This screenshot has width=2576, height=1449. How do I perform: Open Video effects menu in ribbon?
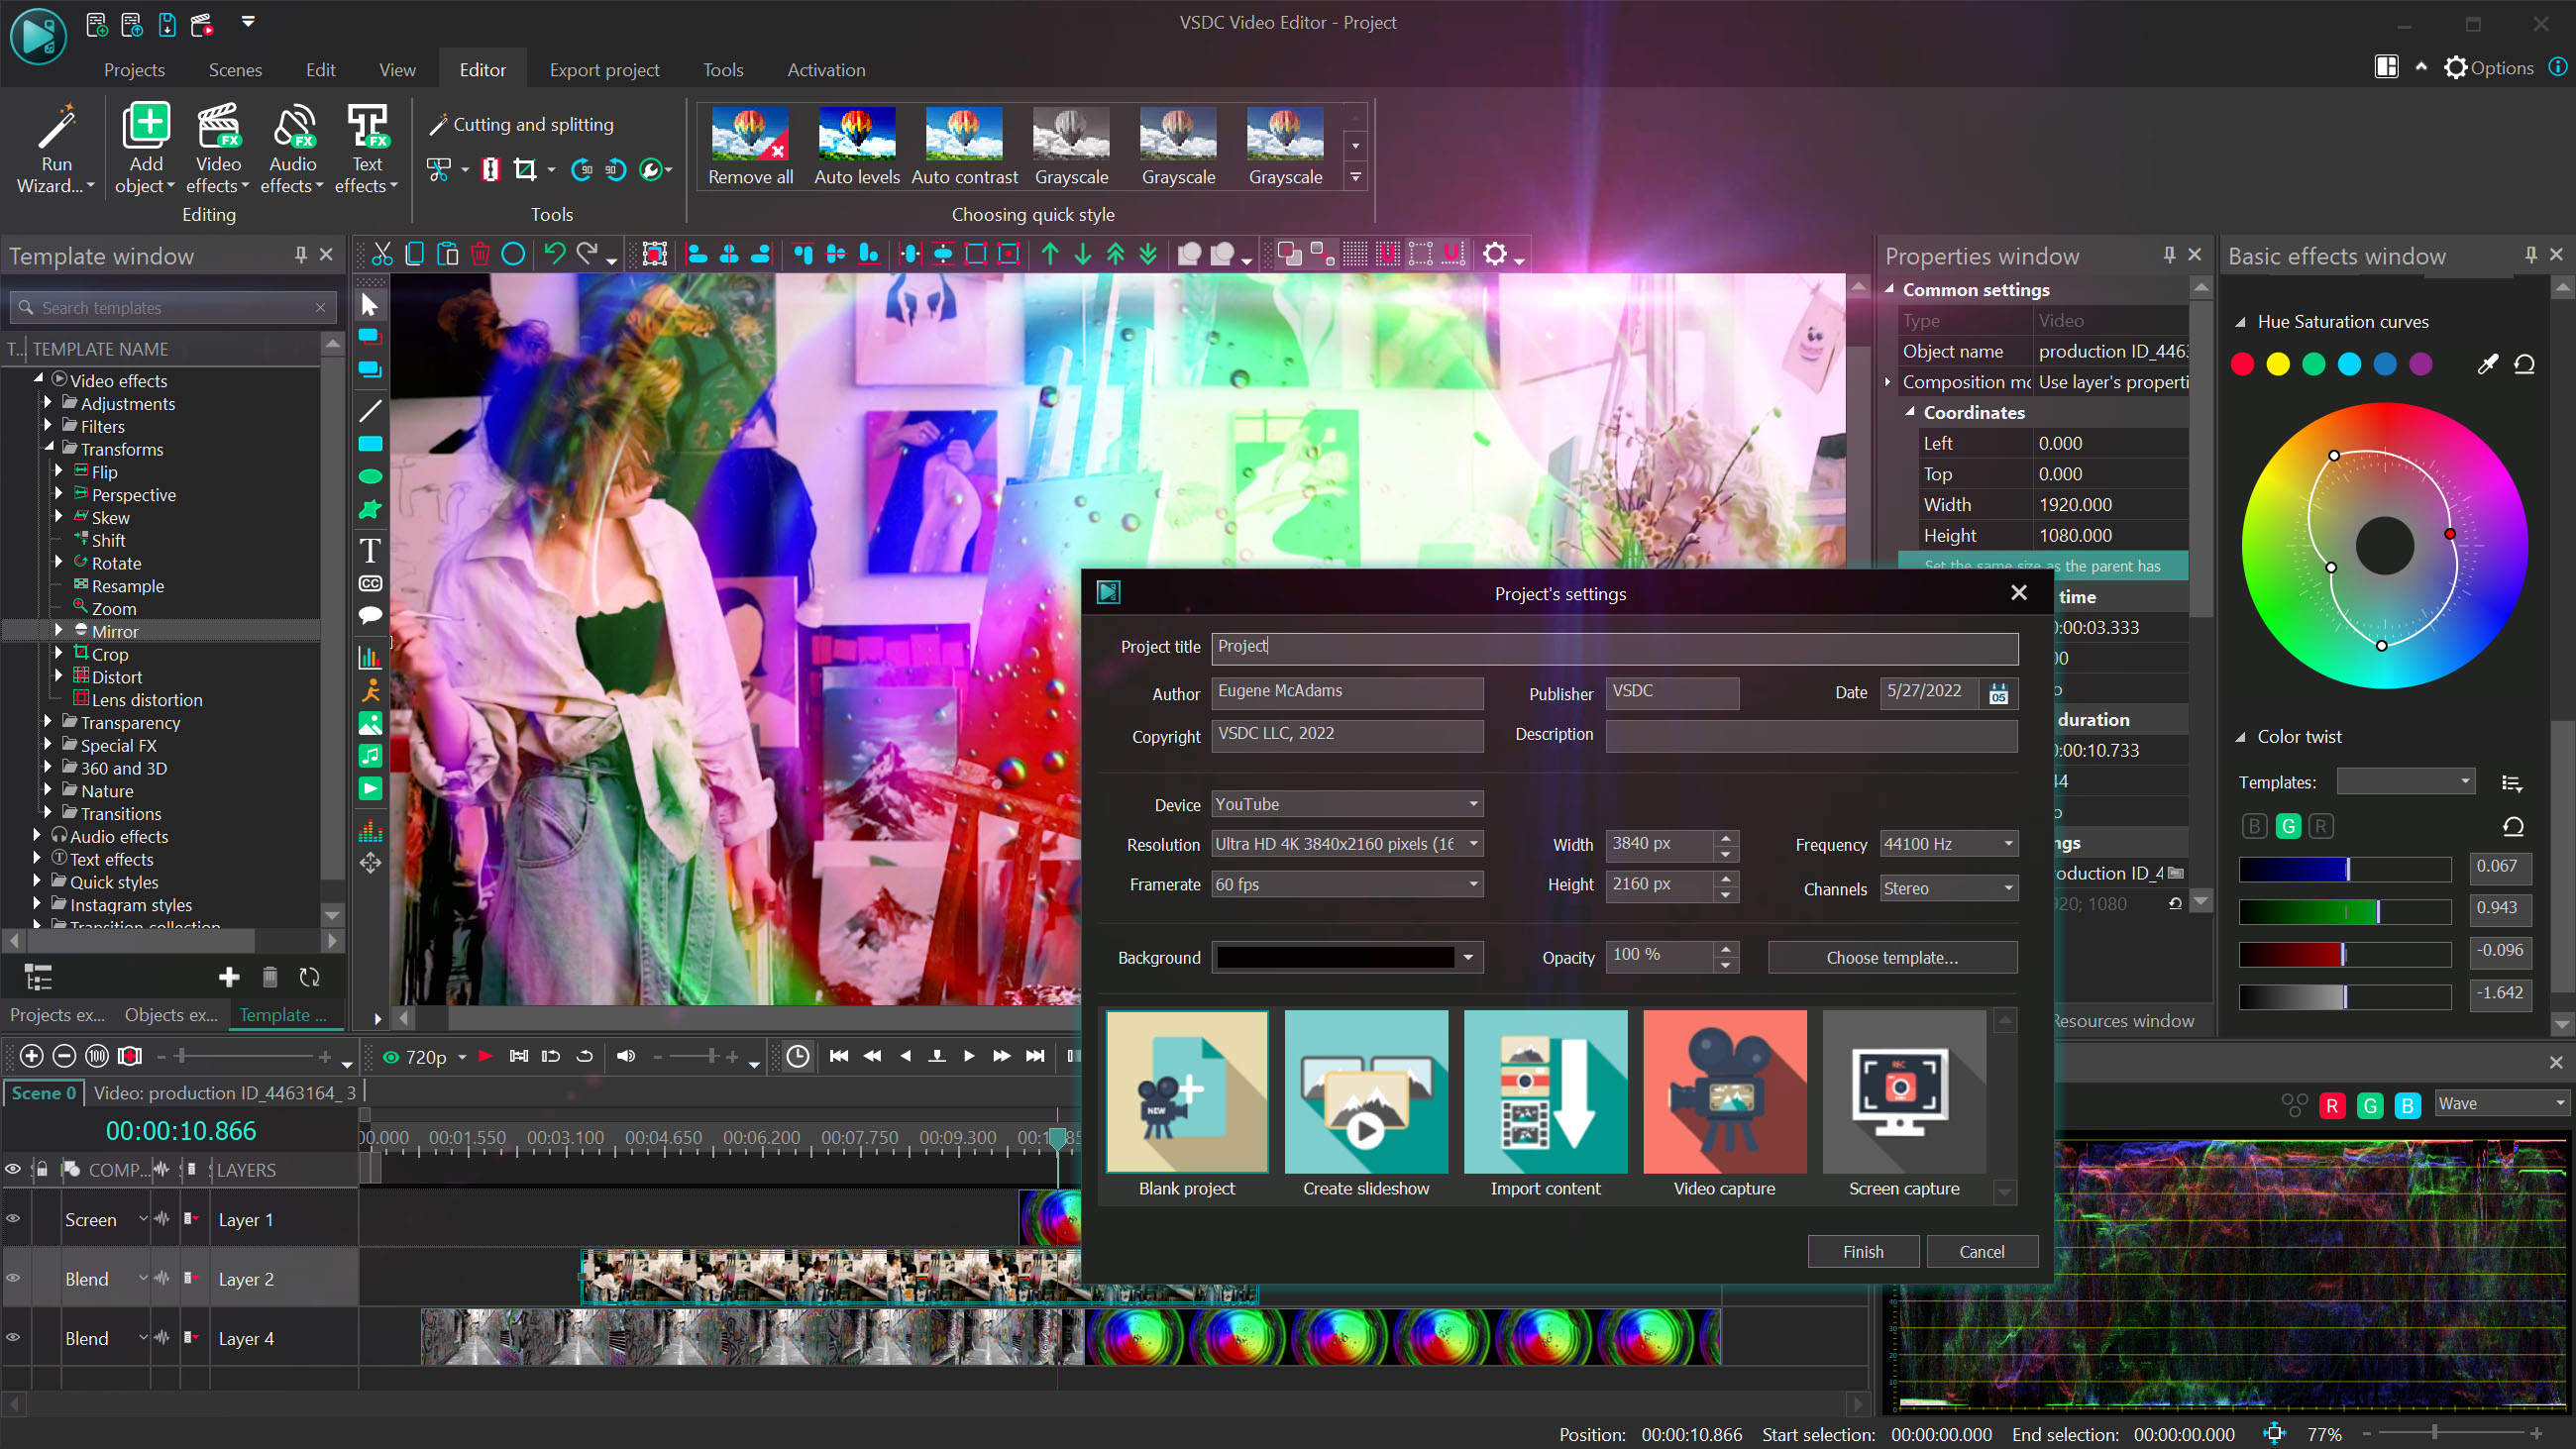point(218,148)
